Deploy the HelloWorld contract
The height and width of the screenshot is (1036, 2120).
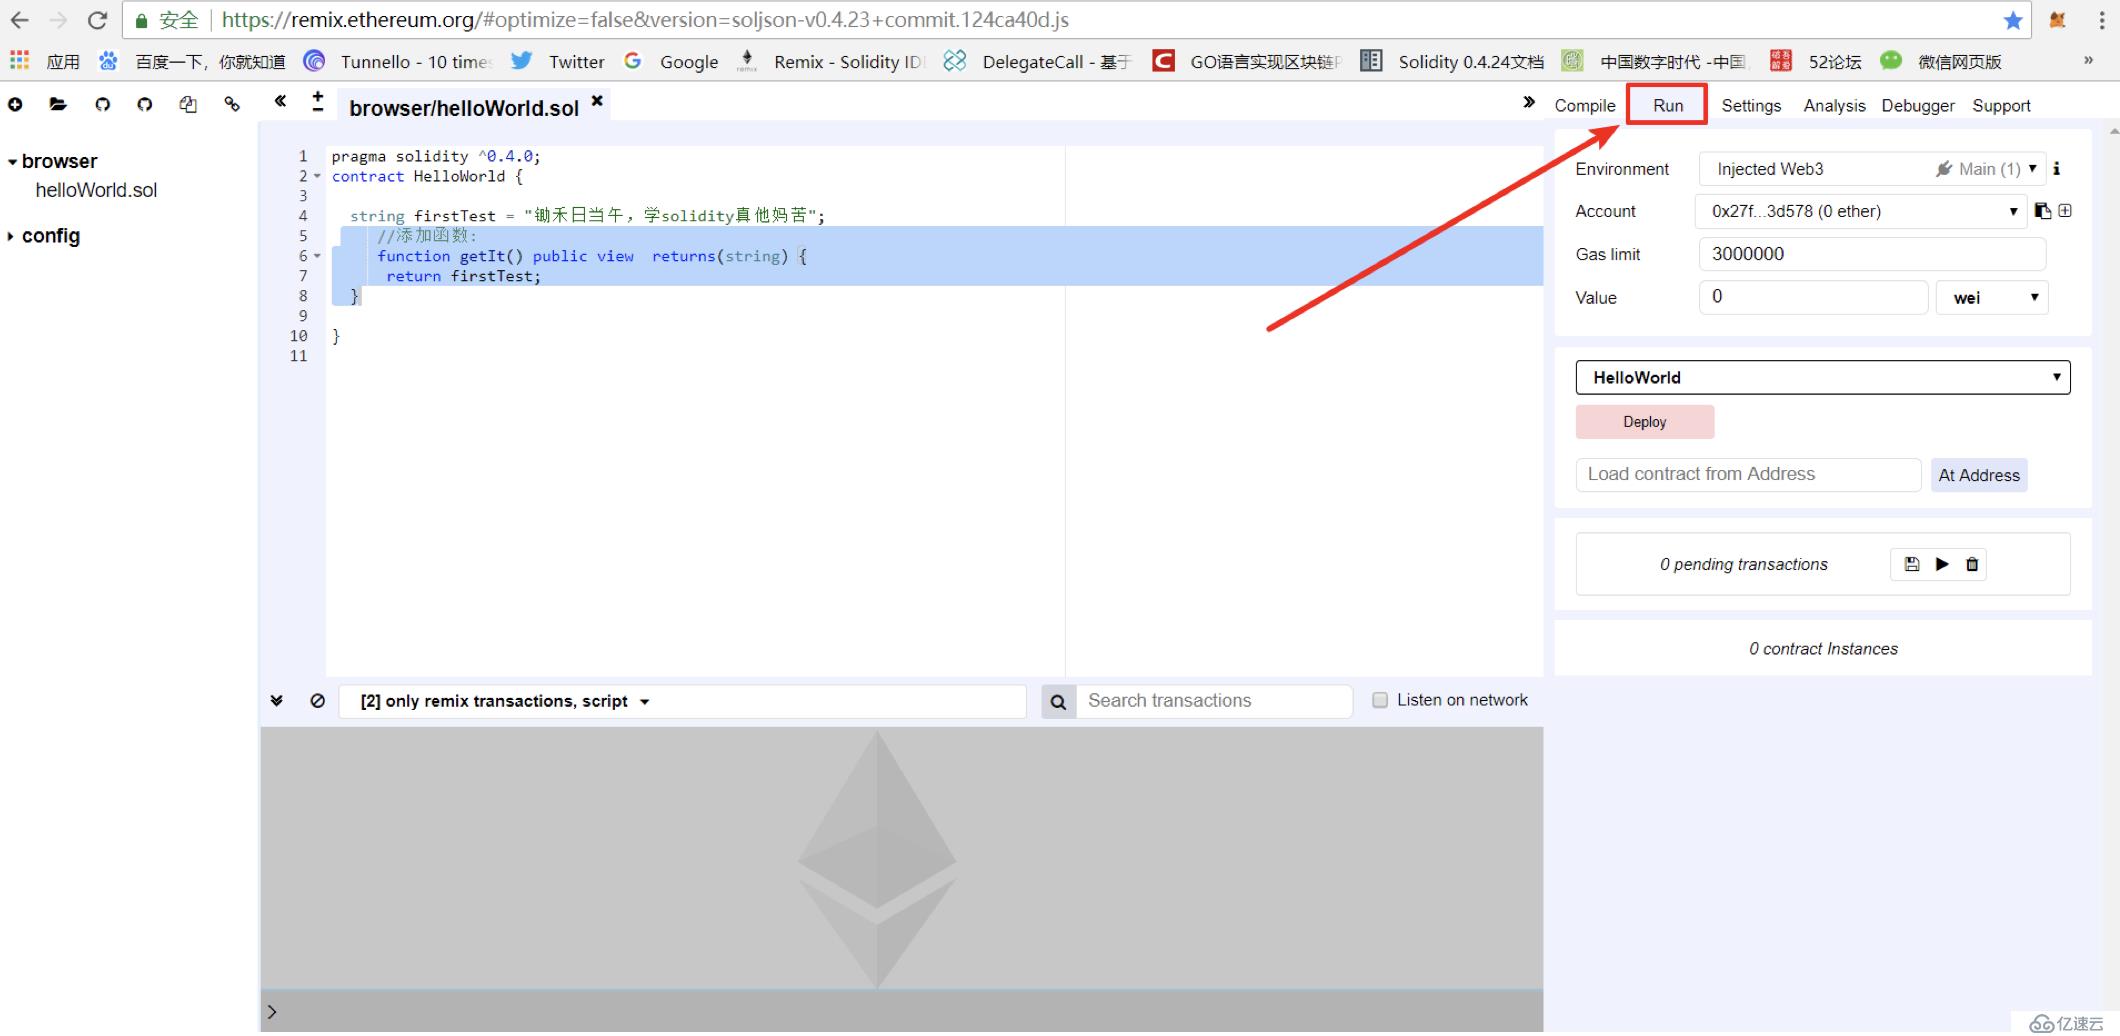1645,422
